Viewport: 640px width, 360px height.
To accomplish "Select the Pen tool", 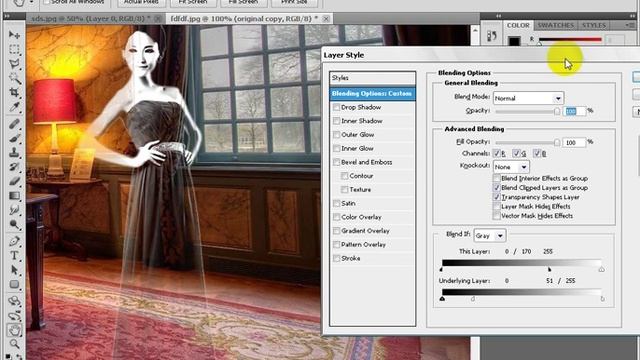I will click(14, 241).
